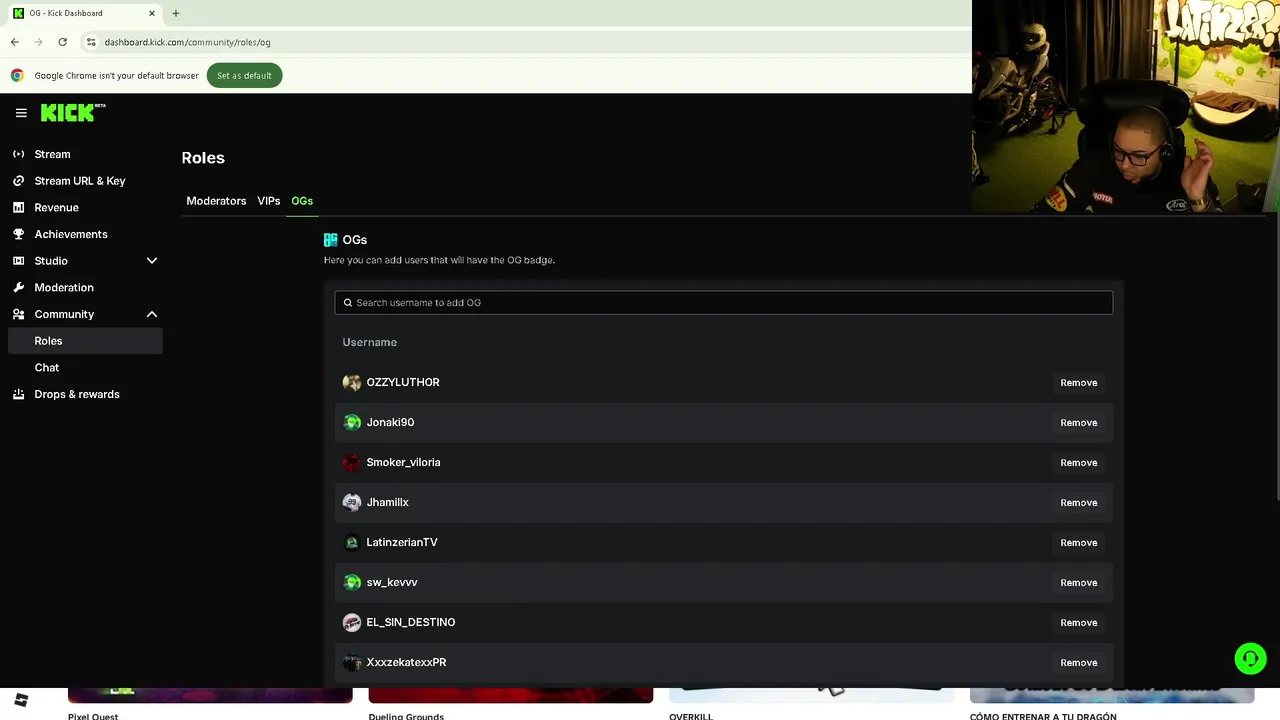Remove Jhamillx from OGs
1280x720 pixels.
point(1078,502)
